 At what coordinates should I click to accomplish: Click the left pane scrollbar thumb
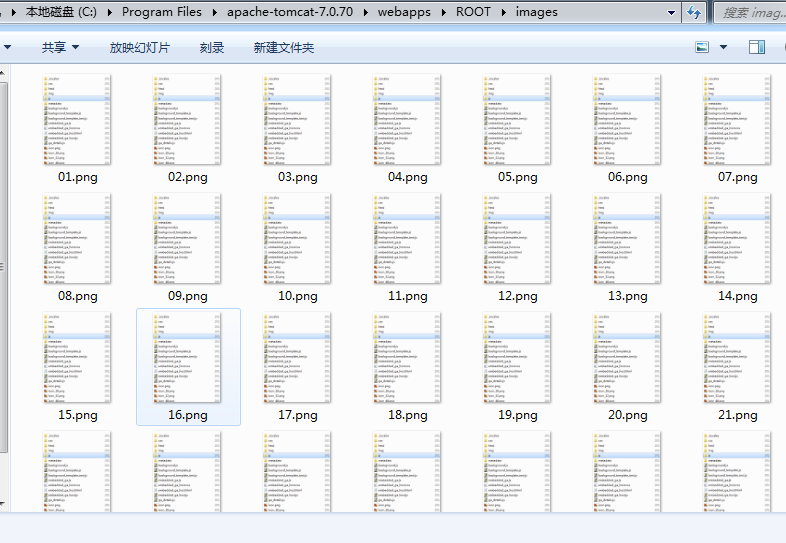pyautogui.click(x=3, y=267)
